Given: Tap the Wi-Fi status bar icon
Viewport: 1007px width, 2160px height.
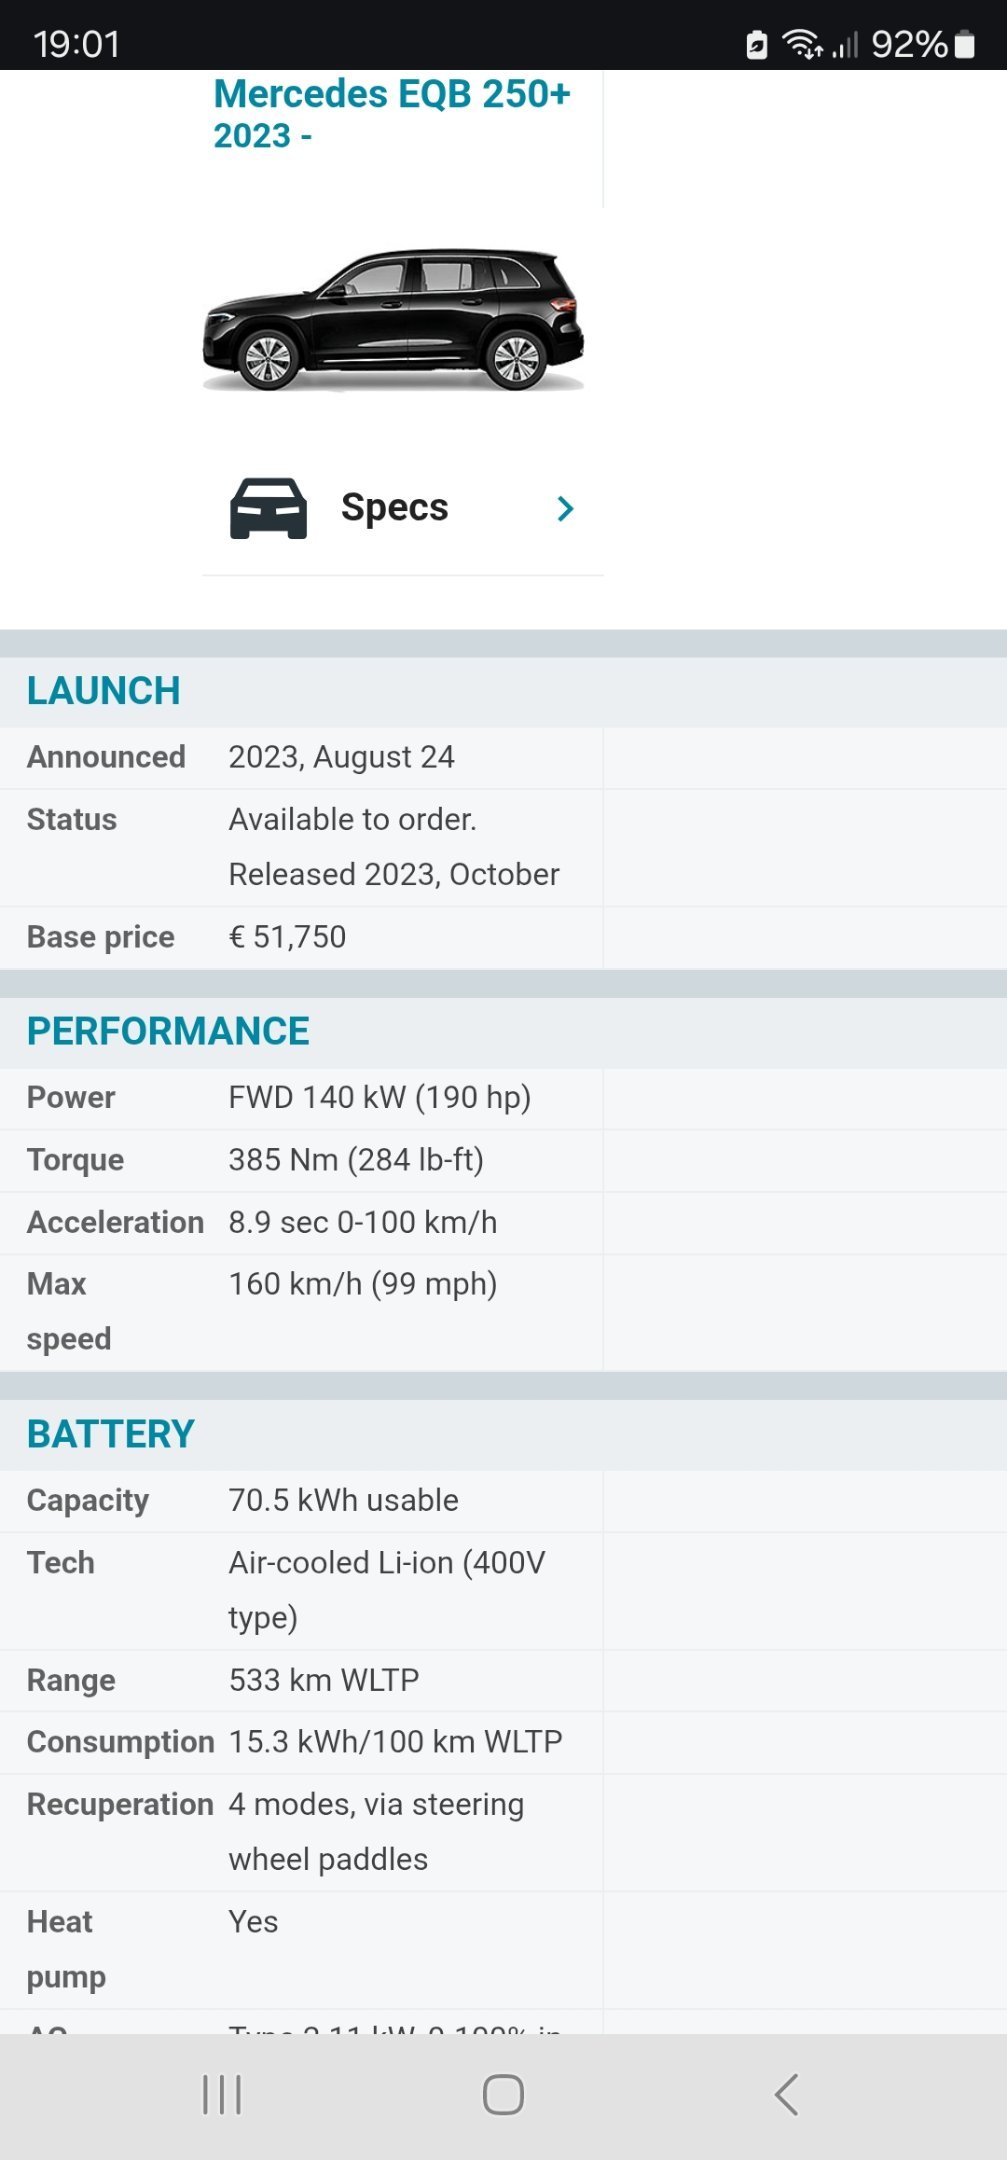Looking at the screenshot, I should coord(801,44).
